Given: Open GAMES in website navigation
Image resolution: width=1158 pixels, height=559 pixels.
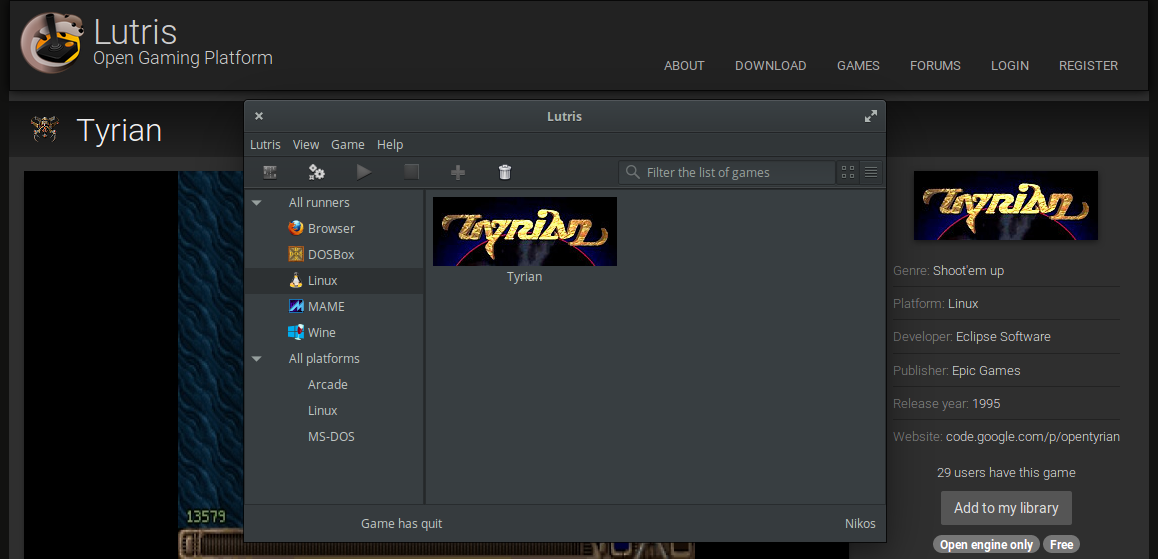Looking at the screenshot, I should click(858, 66).
